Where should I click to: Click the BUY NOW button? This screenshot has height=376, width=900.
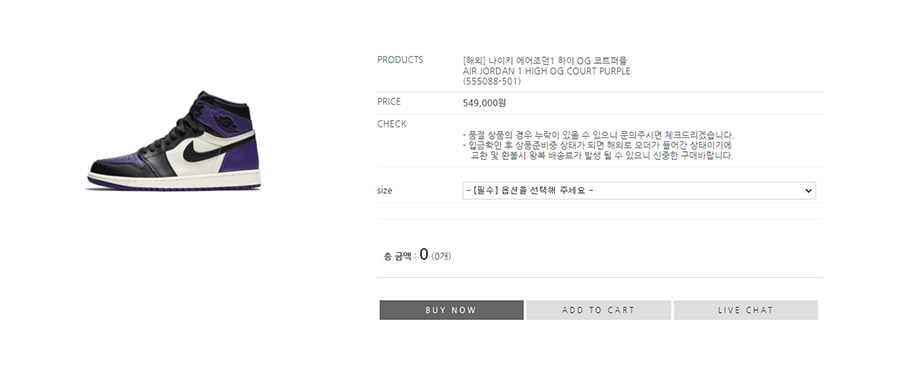(x=451, y=310)
